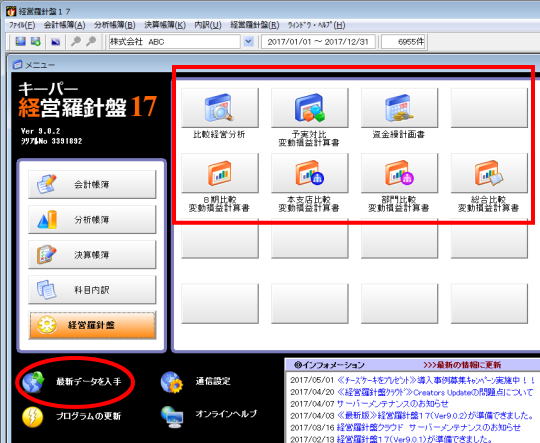Image resolution: width=540 pixels, height=443 pixels.
Task: Open the Ver9.0.2 release news link
Action: (x=436, y=415)
